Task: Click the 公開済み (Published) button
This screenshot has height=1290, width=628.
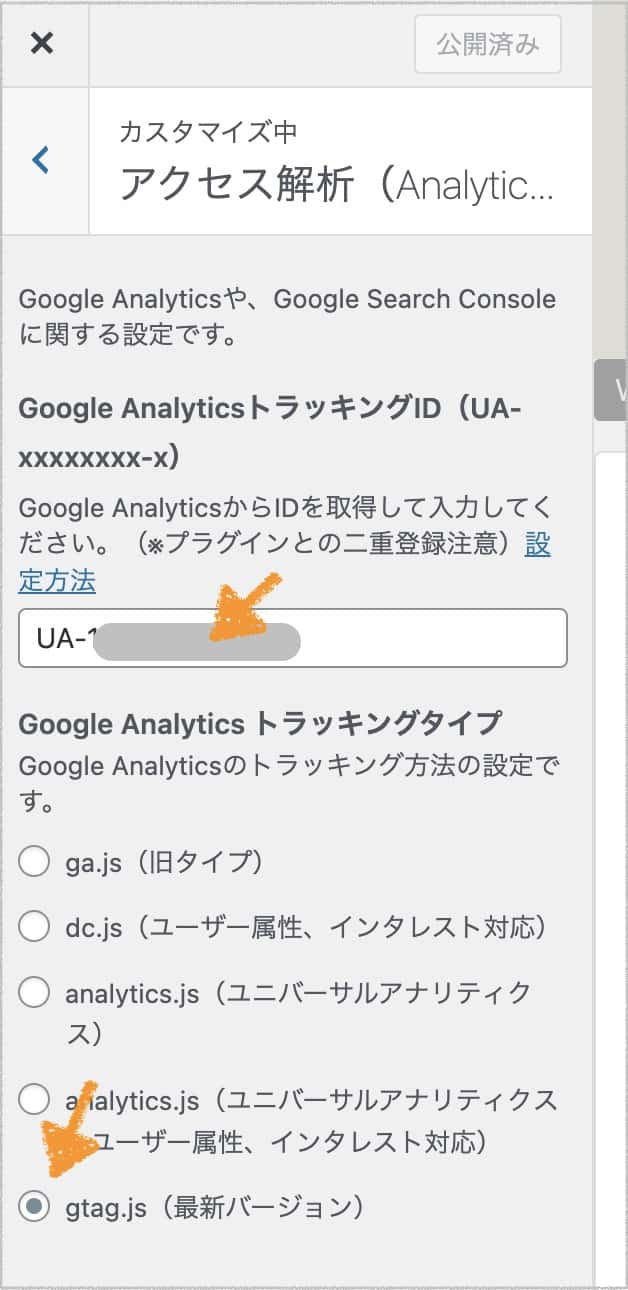Action: [x=487, y=44]
